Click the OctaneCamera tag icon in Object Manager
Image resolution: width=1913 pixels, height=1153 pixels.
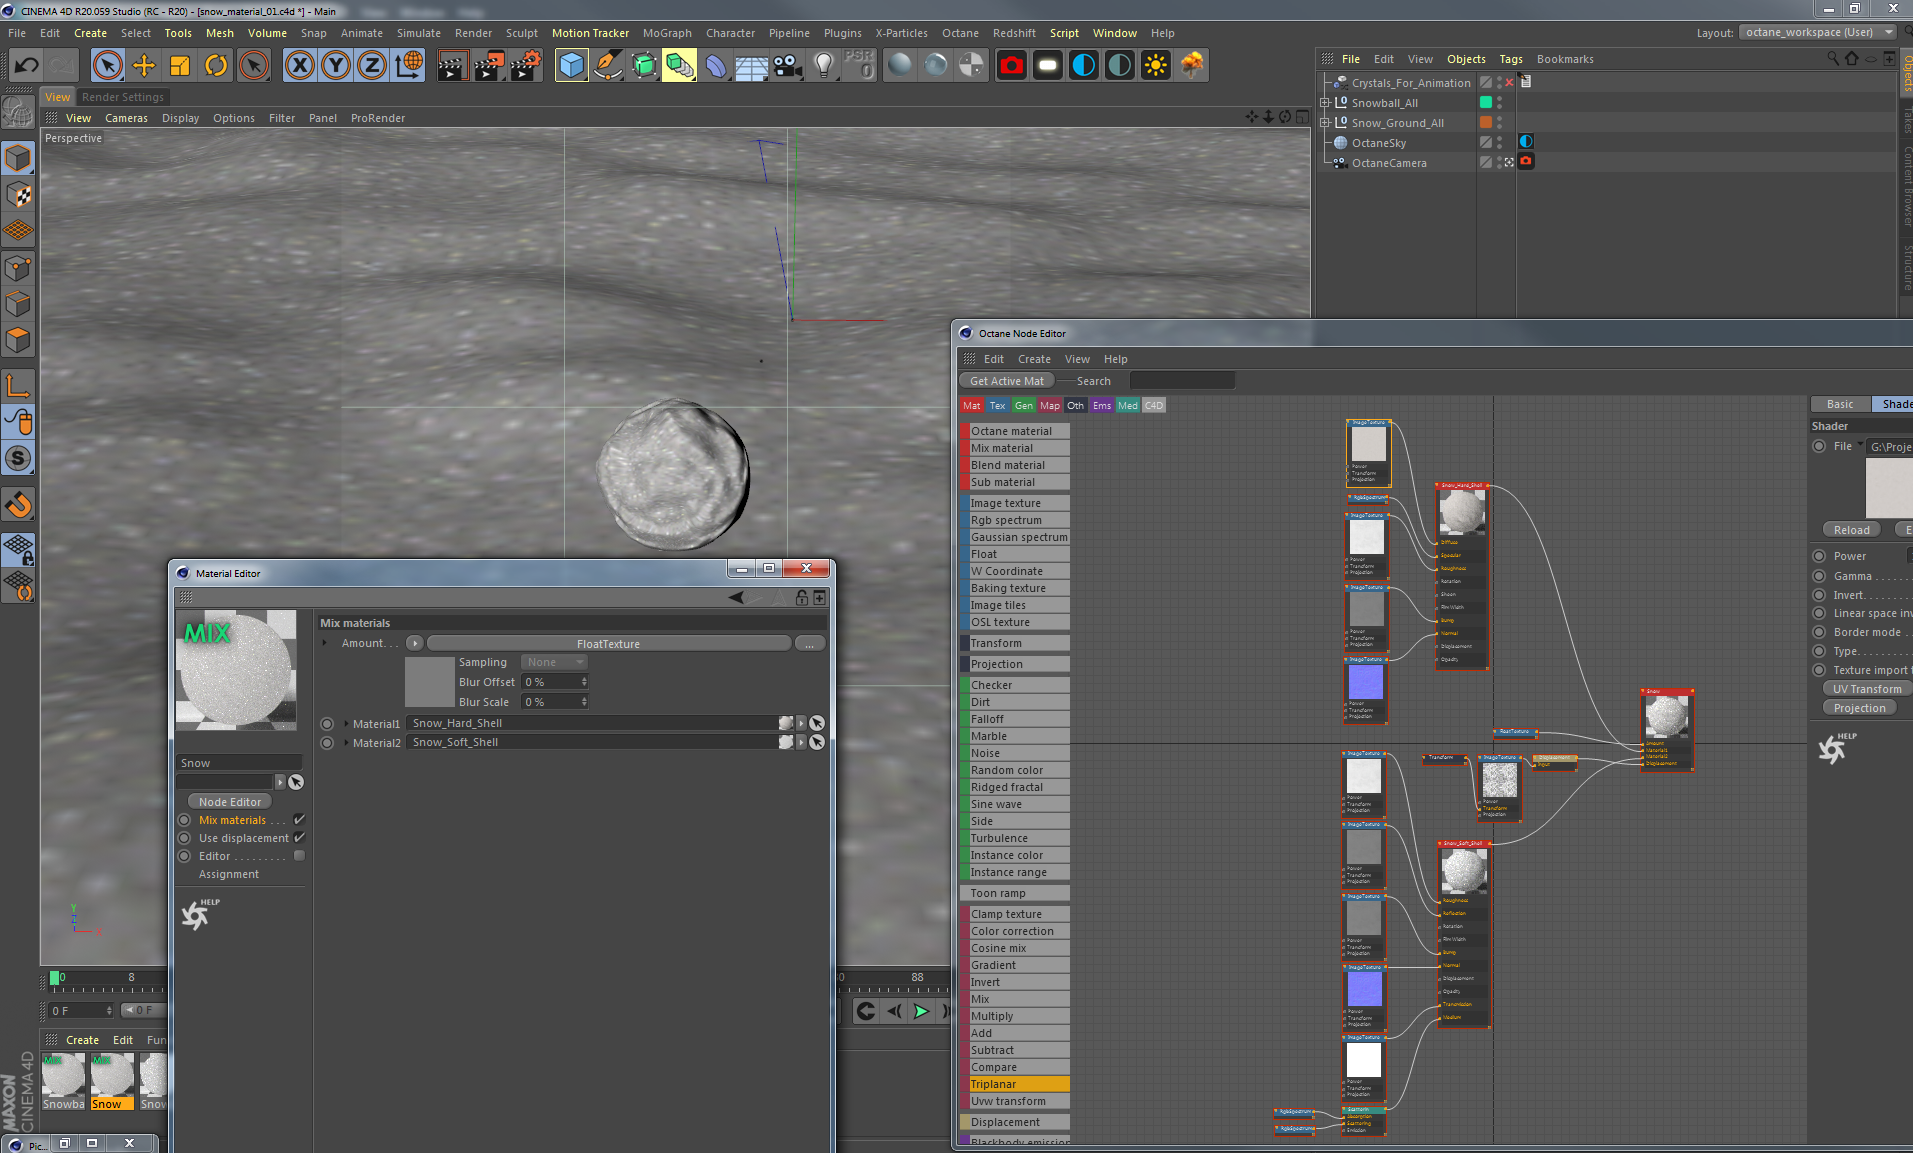1526,163
